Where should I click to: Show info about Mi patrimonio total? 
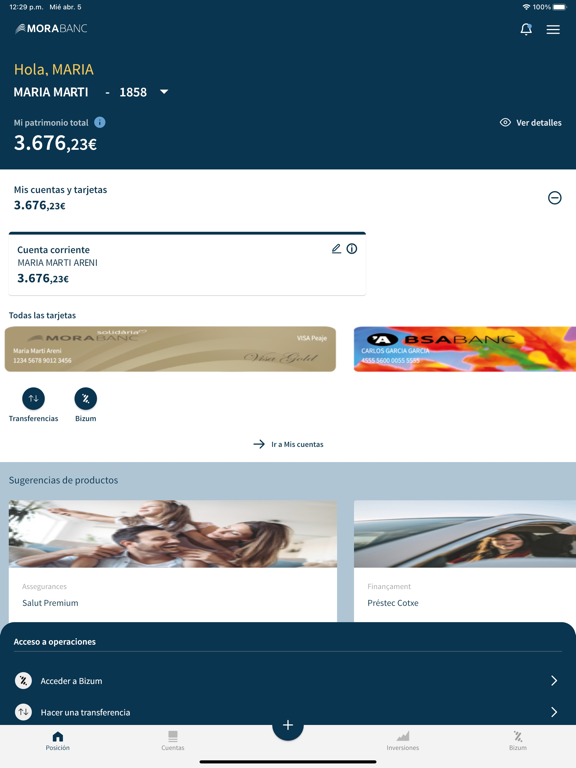pos(99,122)
